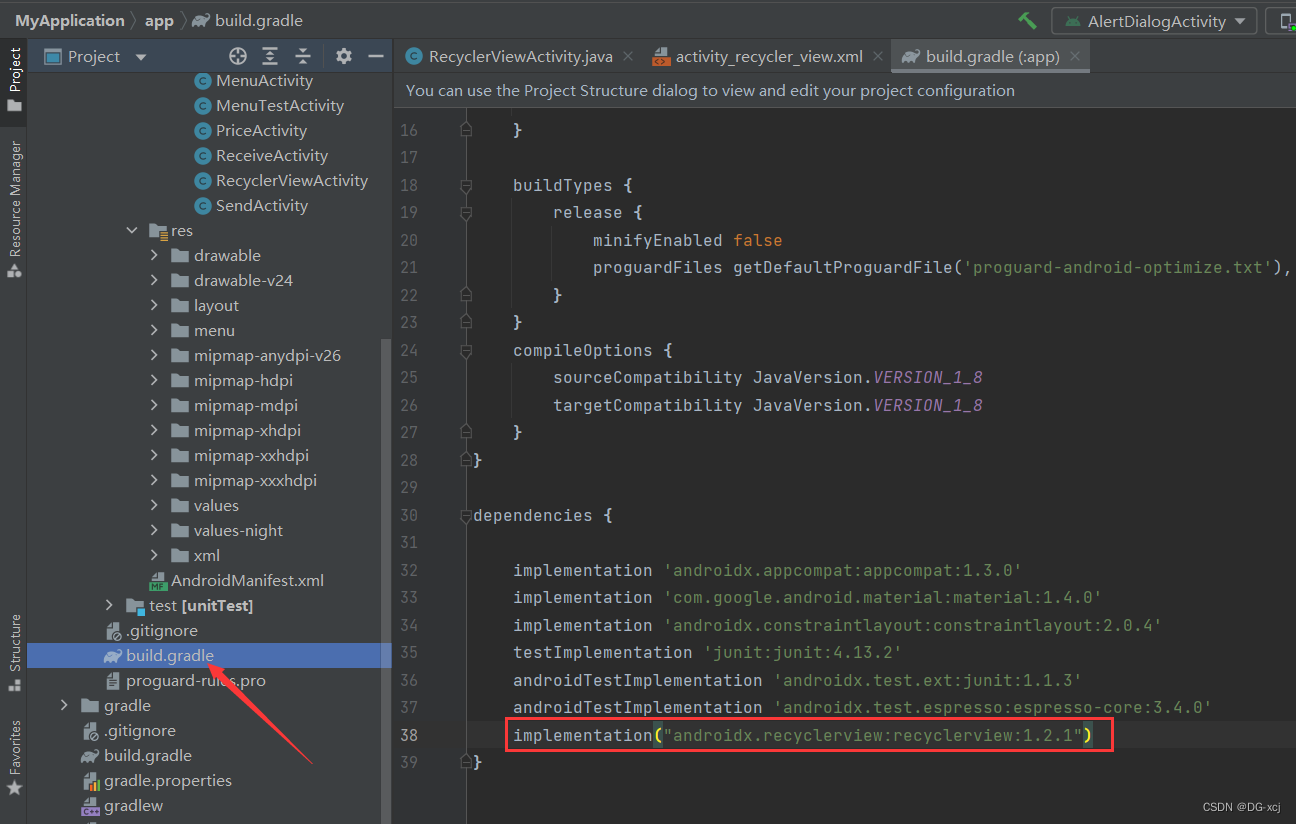Select mipmap-hdpi folder
The height and width of the screenshot is (824, 1296).
232,381
